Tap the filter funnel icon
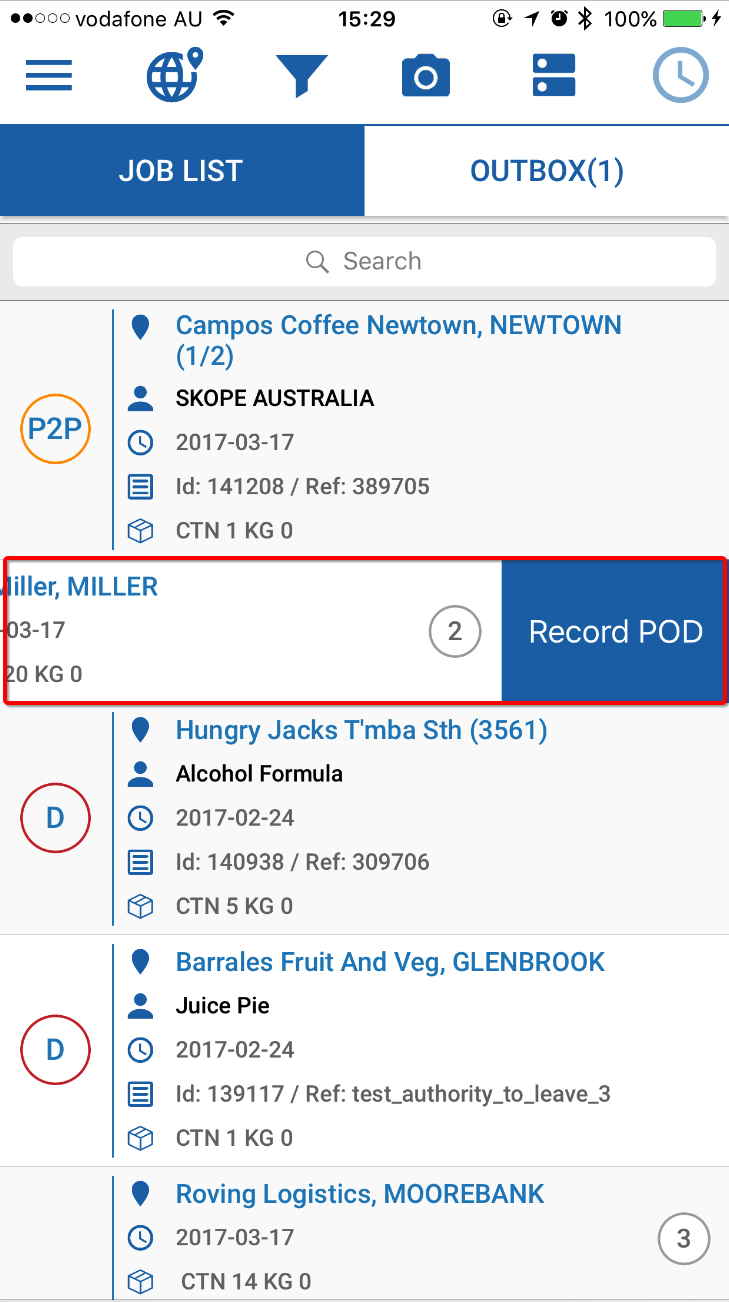The height and width of the screenshot is (1302, 729). pos(301,76)
